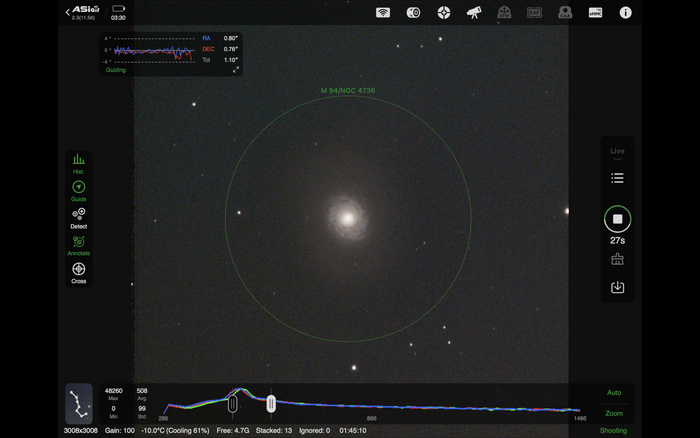Open guide scope crosshair settings
The image size is (700, 438).
[x=444, y=13]
